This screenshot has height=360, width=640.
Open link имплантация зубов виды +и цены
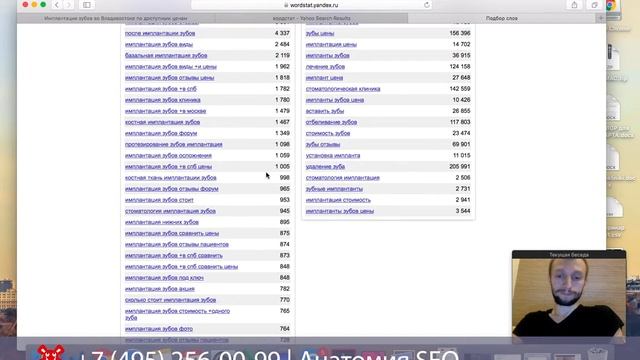[x=171, y=67]
